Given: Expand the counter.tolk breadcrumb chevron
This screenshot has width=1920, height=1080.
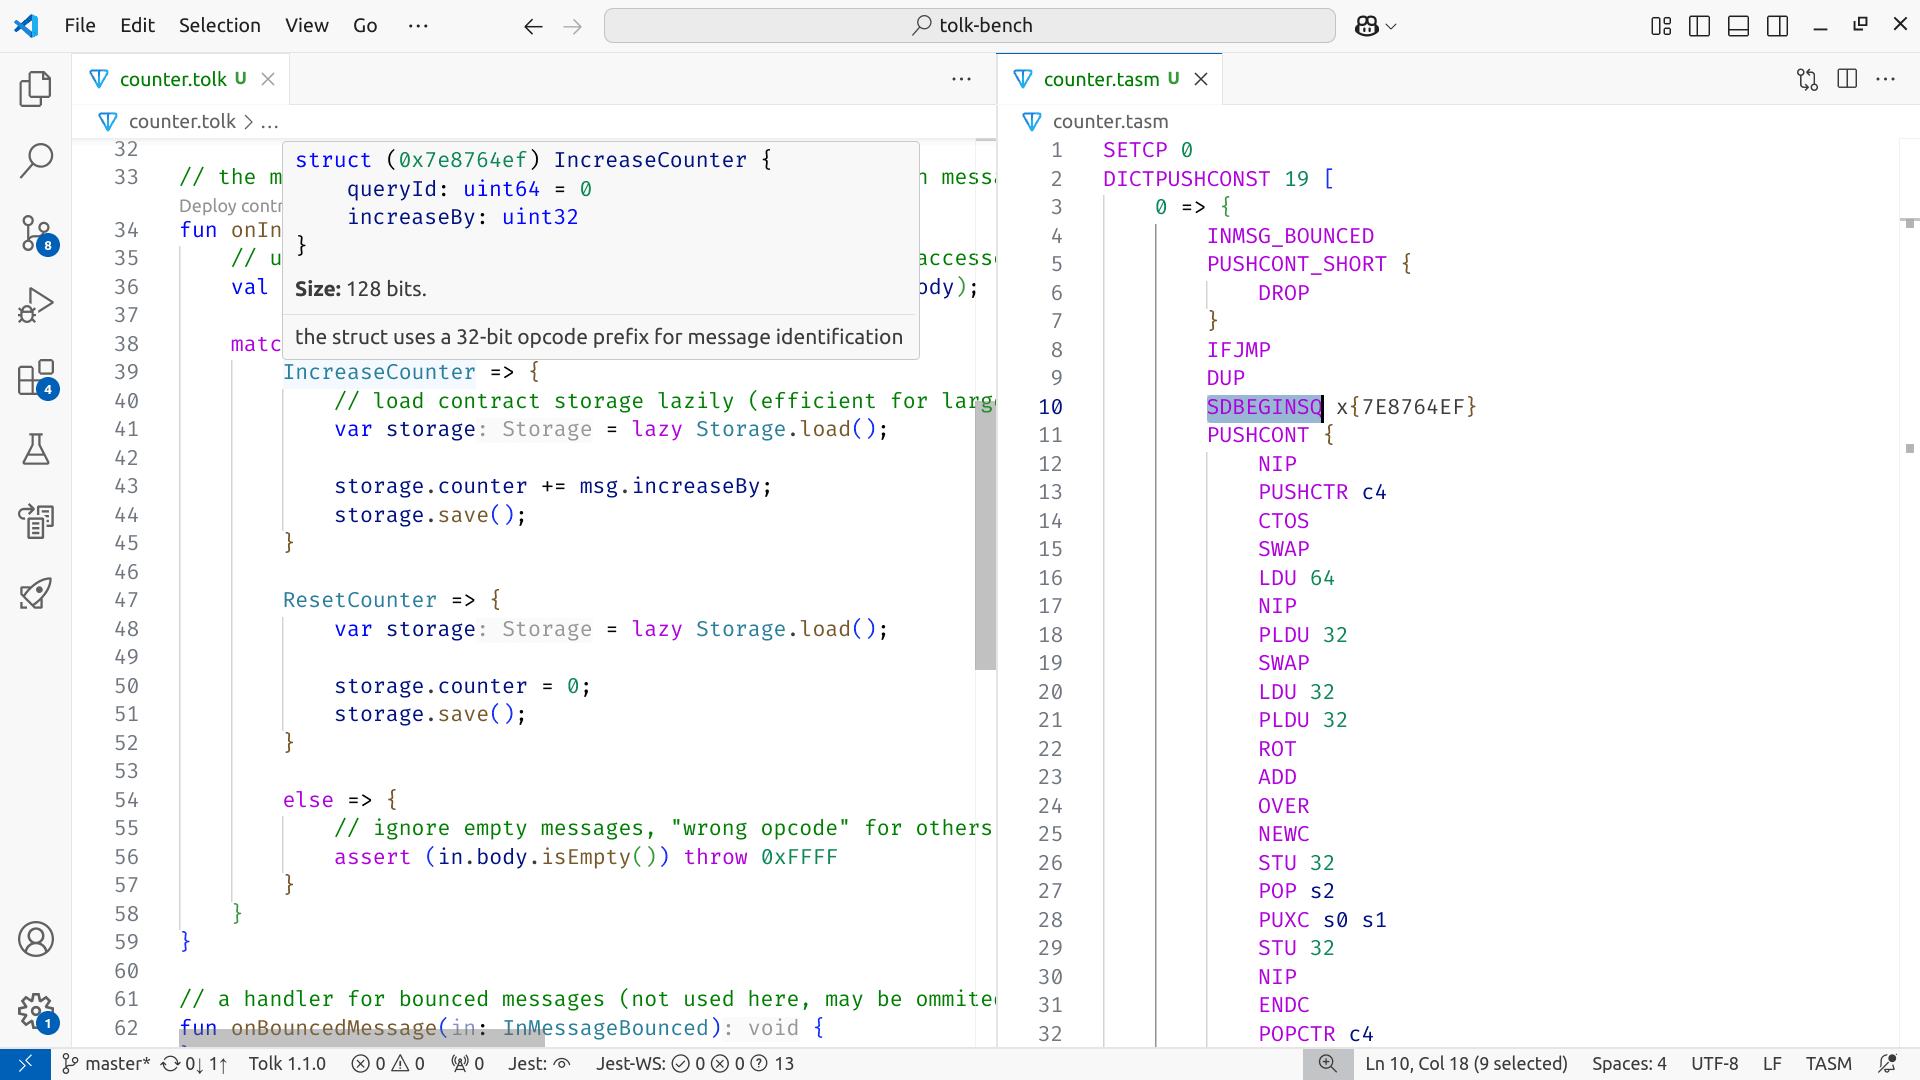Looking at the screenshot, I should coord(248,122).
